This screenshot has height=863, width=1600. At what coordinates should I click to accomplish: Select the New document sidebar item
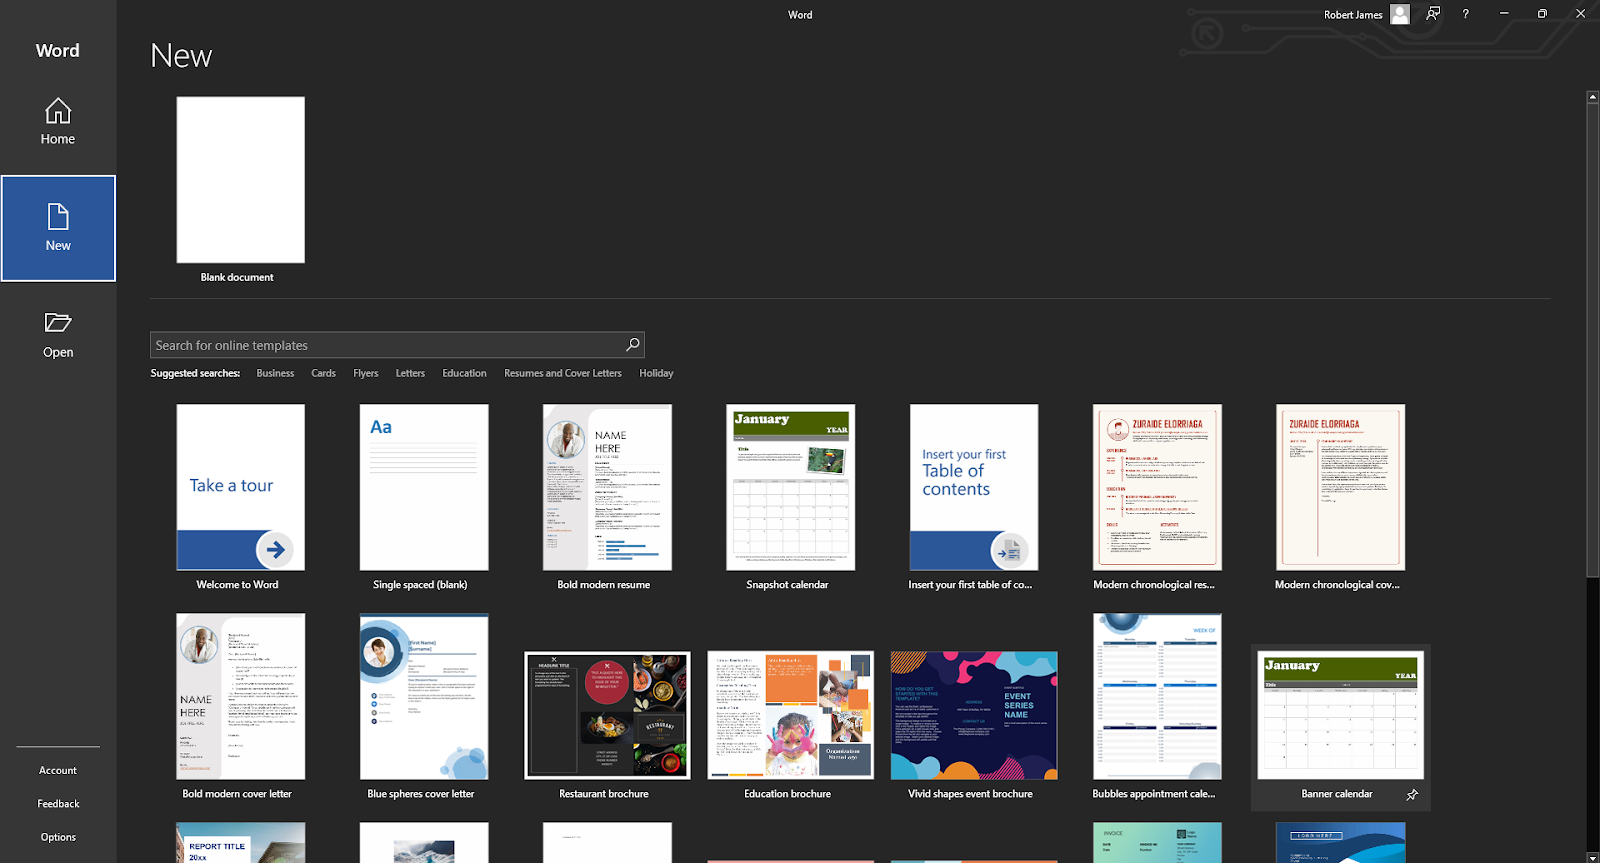click(x=58, y=228)
